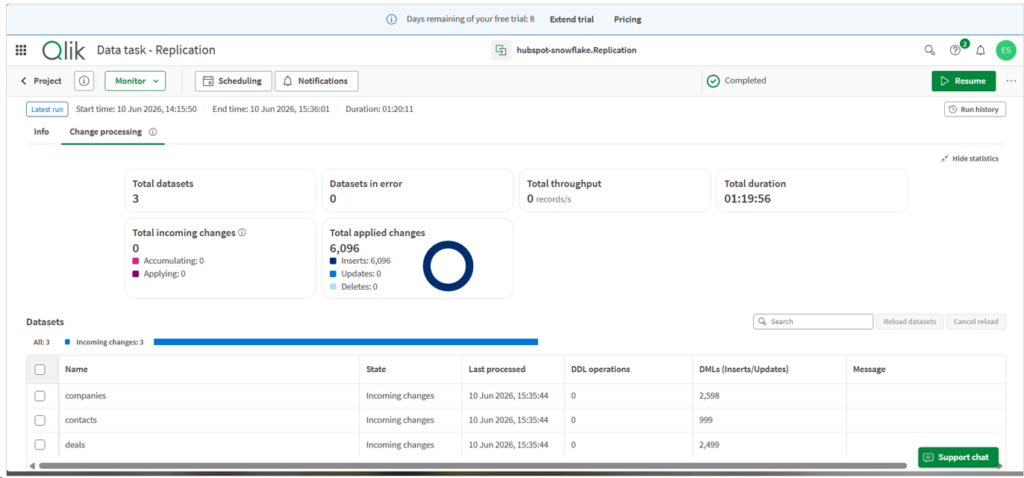This screenshot has width=1024, height=478.
Task: Click the replication task icon beside hubspot-snowflake
Action: 501,50
